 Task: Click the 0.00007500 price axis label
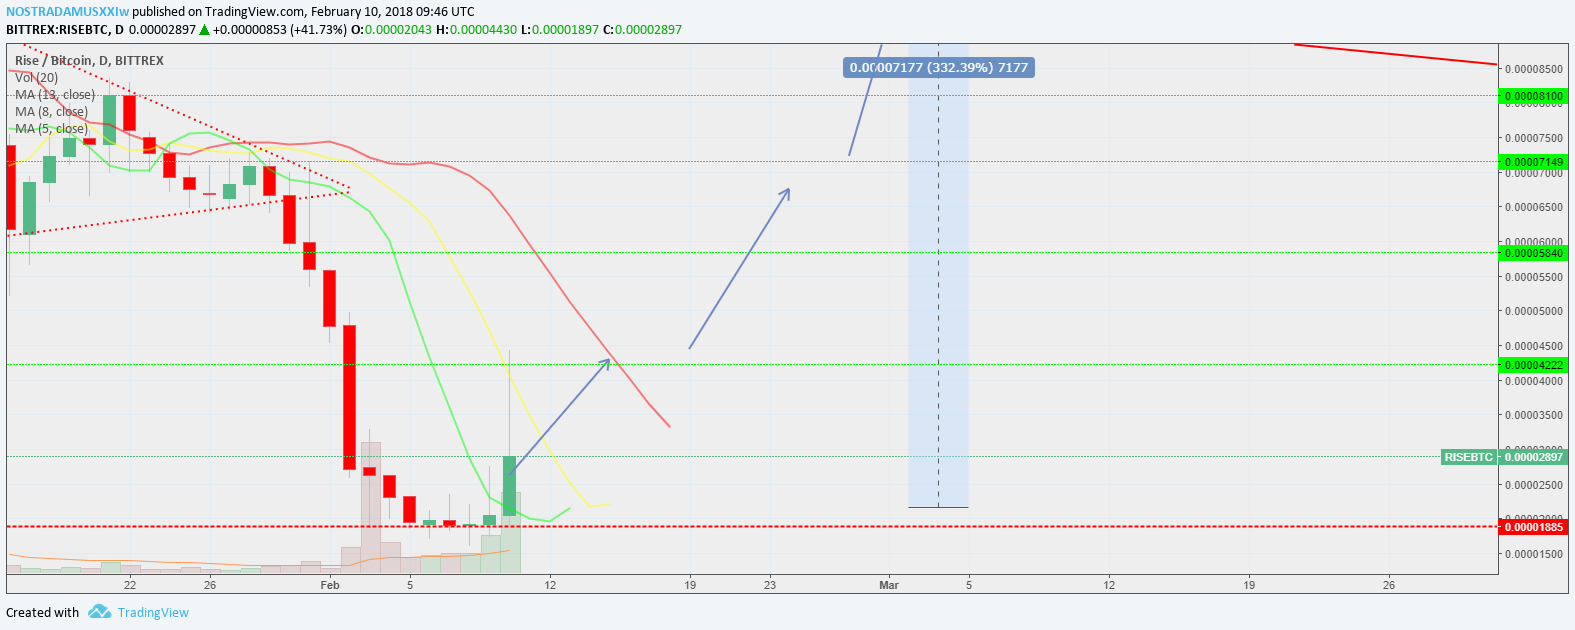[1534, 138]
